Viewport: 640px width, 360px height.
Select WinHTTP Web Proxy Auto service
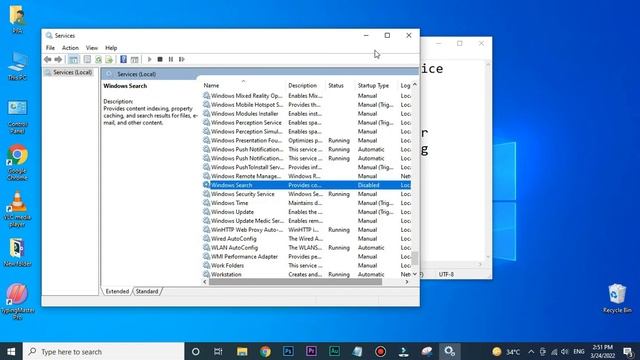coord(307,230)
